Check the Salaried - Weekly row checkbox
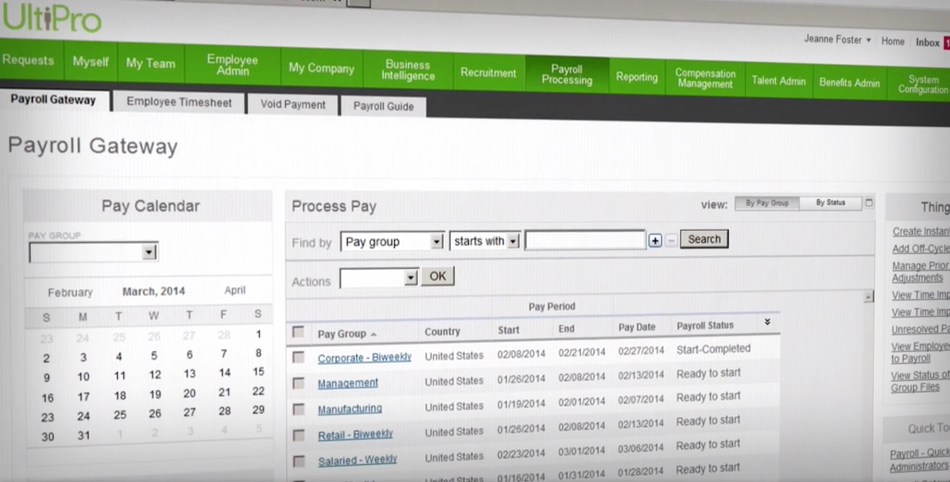950x482 pixels. tap(299, 461)
